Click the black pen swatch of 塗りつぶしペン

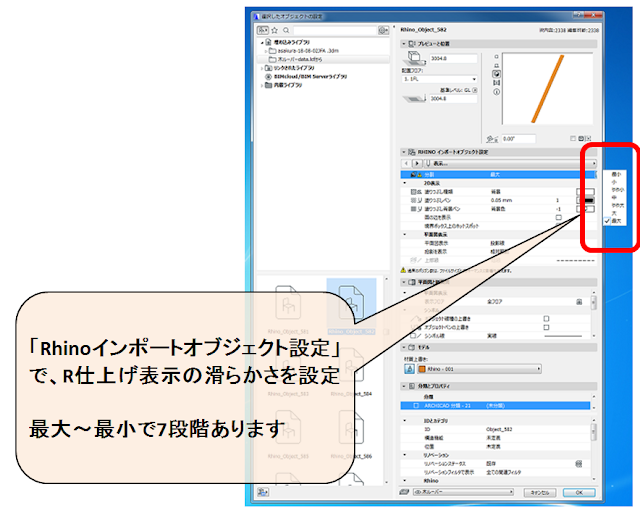click(x=585, y=200)
